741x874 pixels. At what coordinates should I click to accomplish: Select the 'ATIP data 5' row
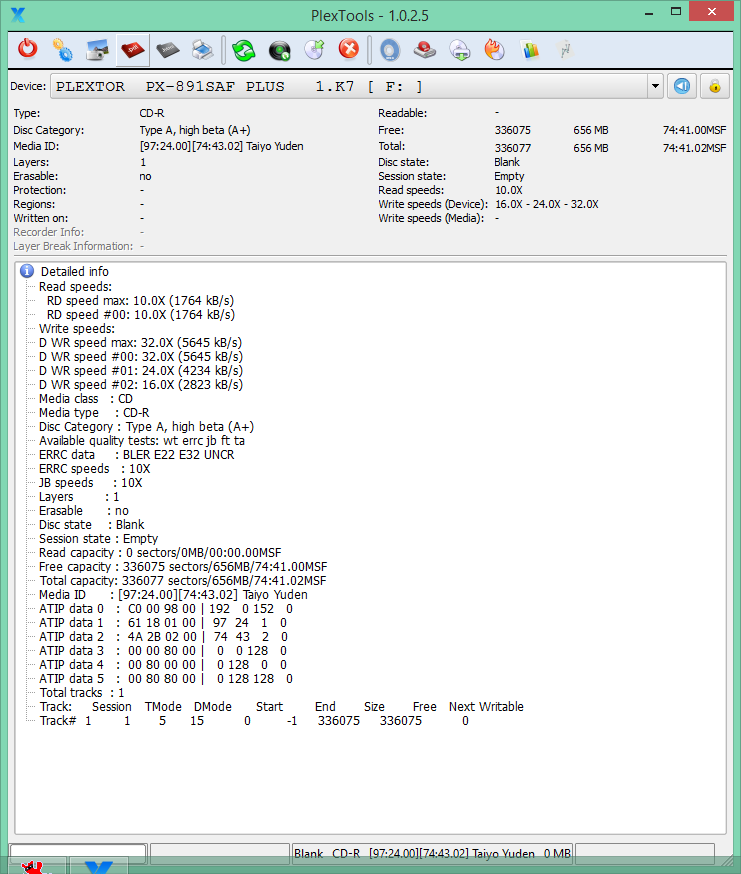click(x=166, y=678)
